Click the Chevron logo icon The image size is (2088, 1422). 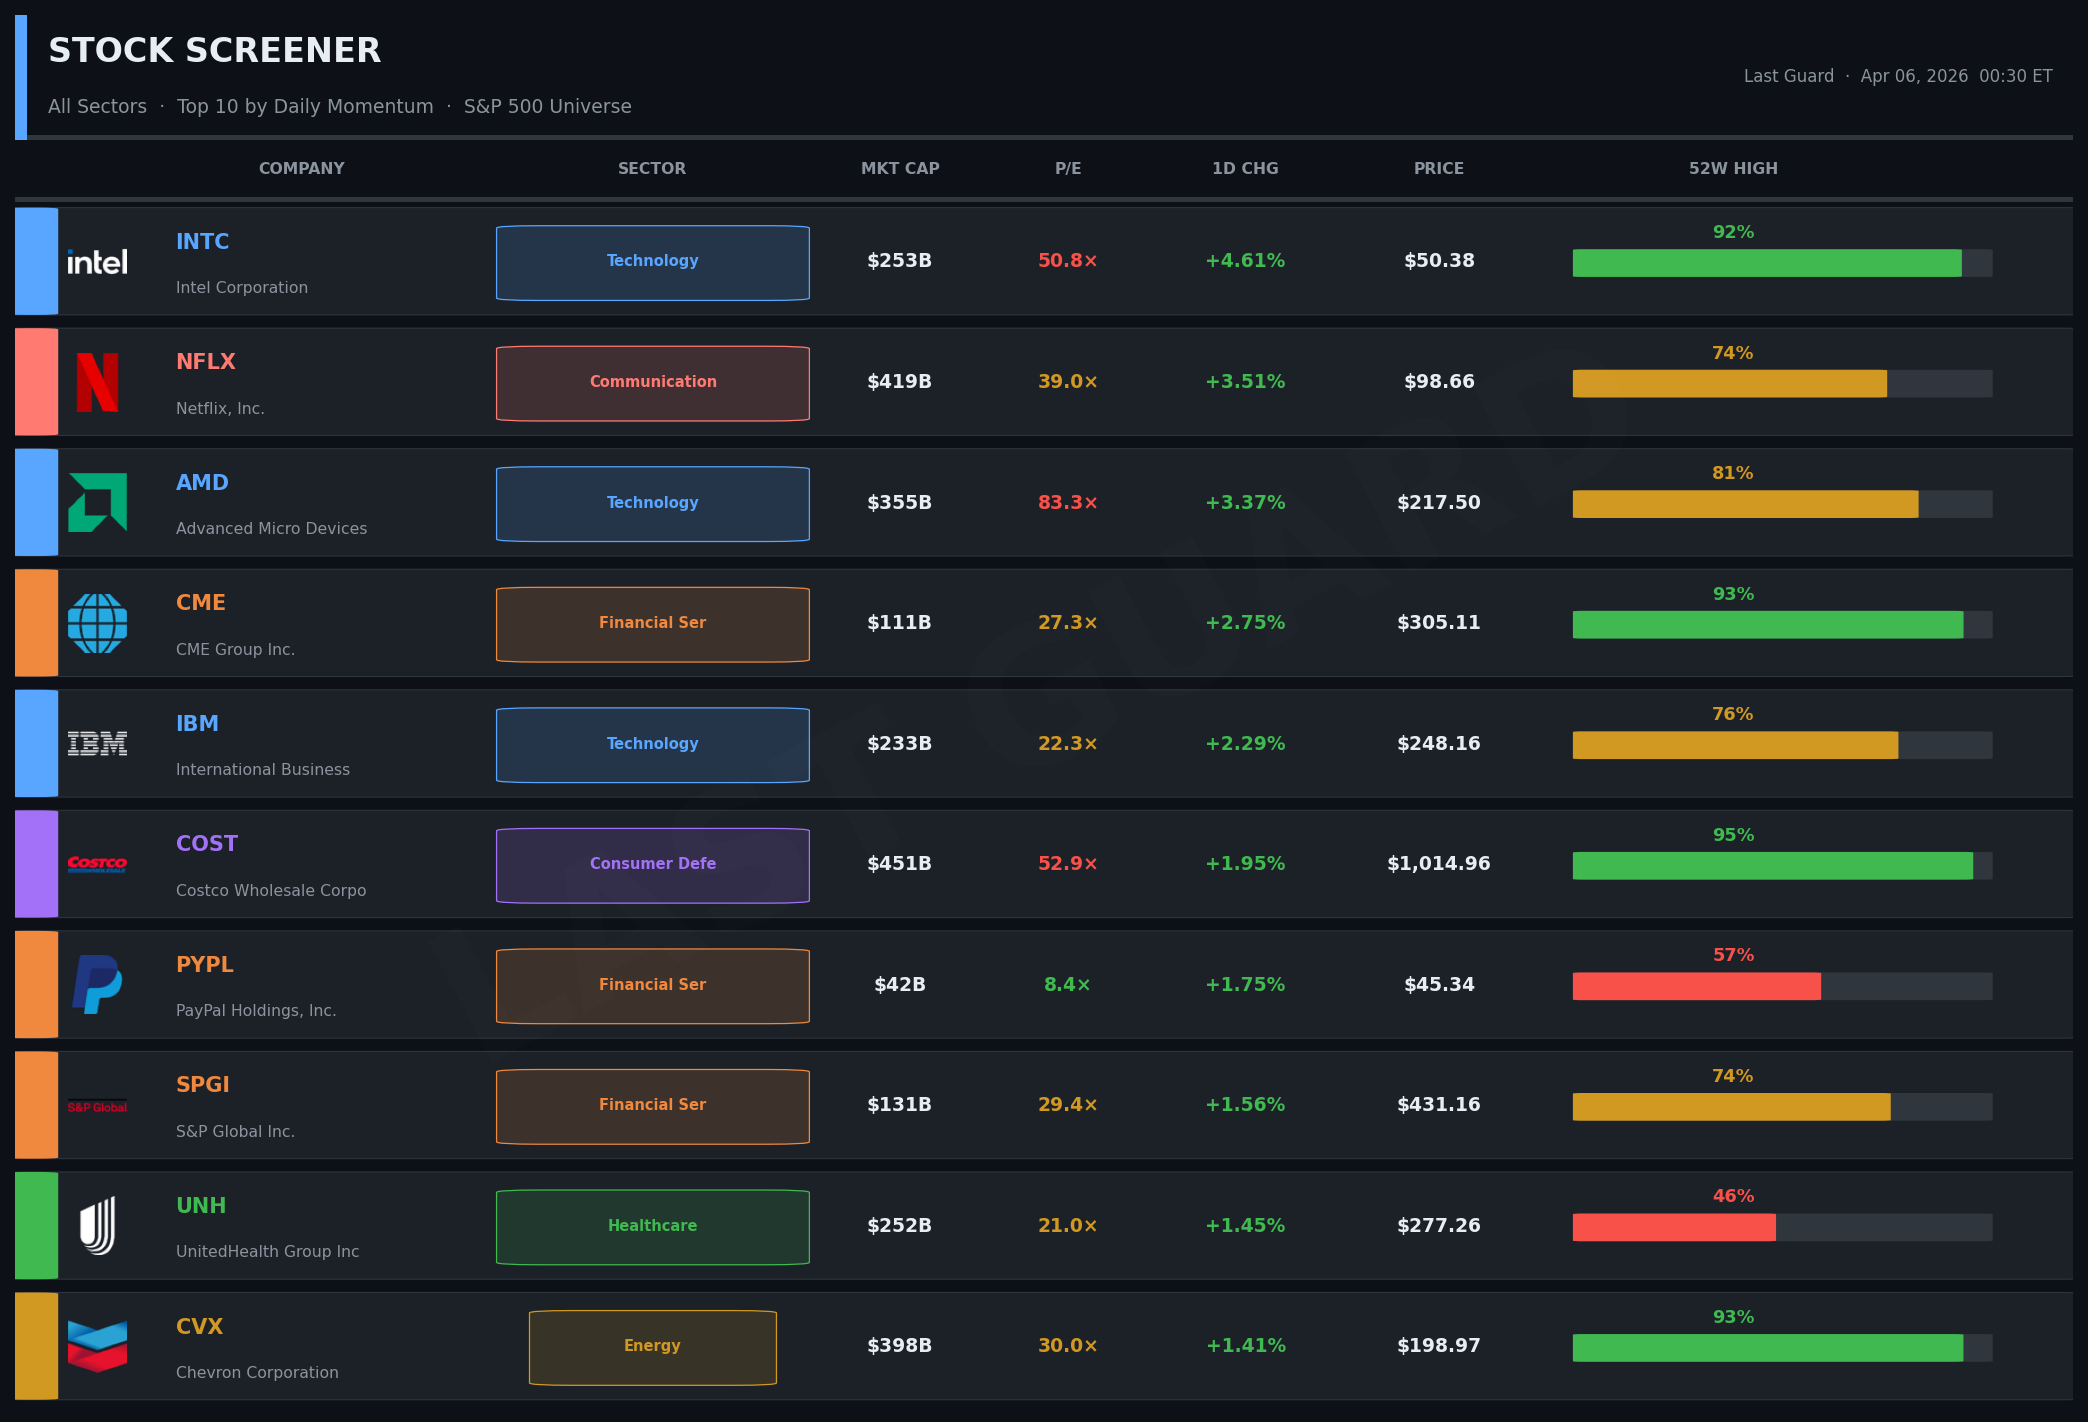[x=97, y=1346]
